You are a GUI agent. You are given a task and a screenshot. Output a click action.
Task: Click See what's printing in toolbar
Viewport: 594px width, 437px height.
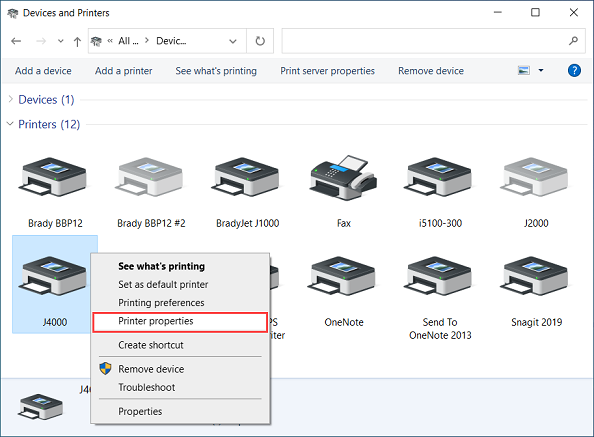tap(216, 71)
